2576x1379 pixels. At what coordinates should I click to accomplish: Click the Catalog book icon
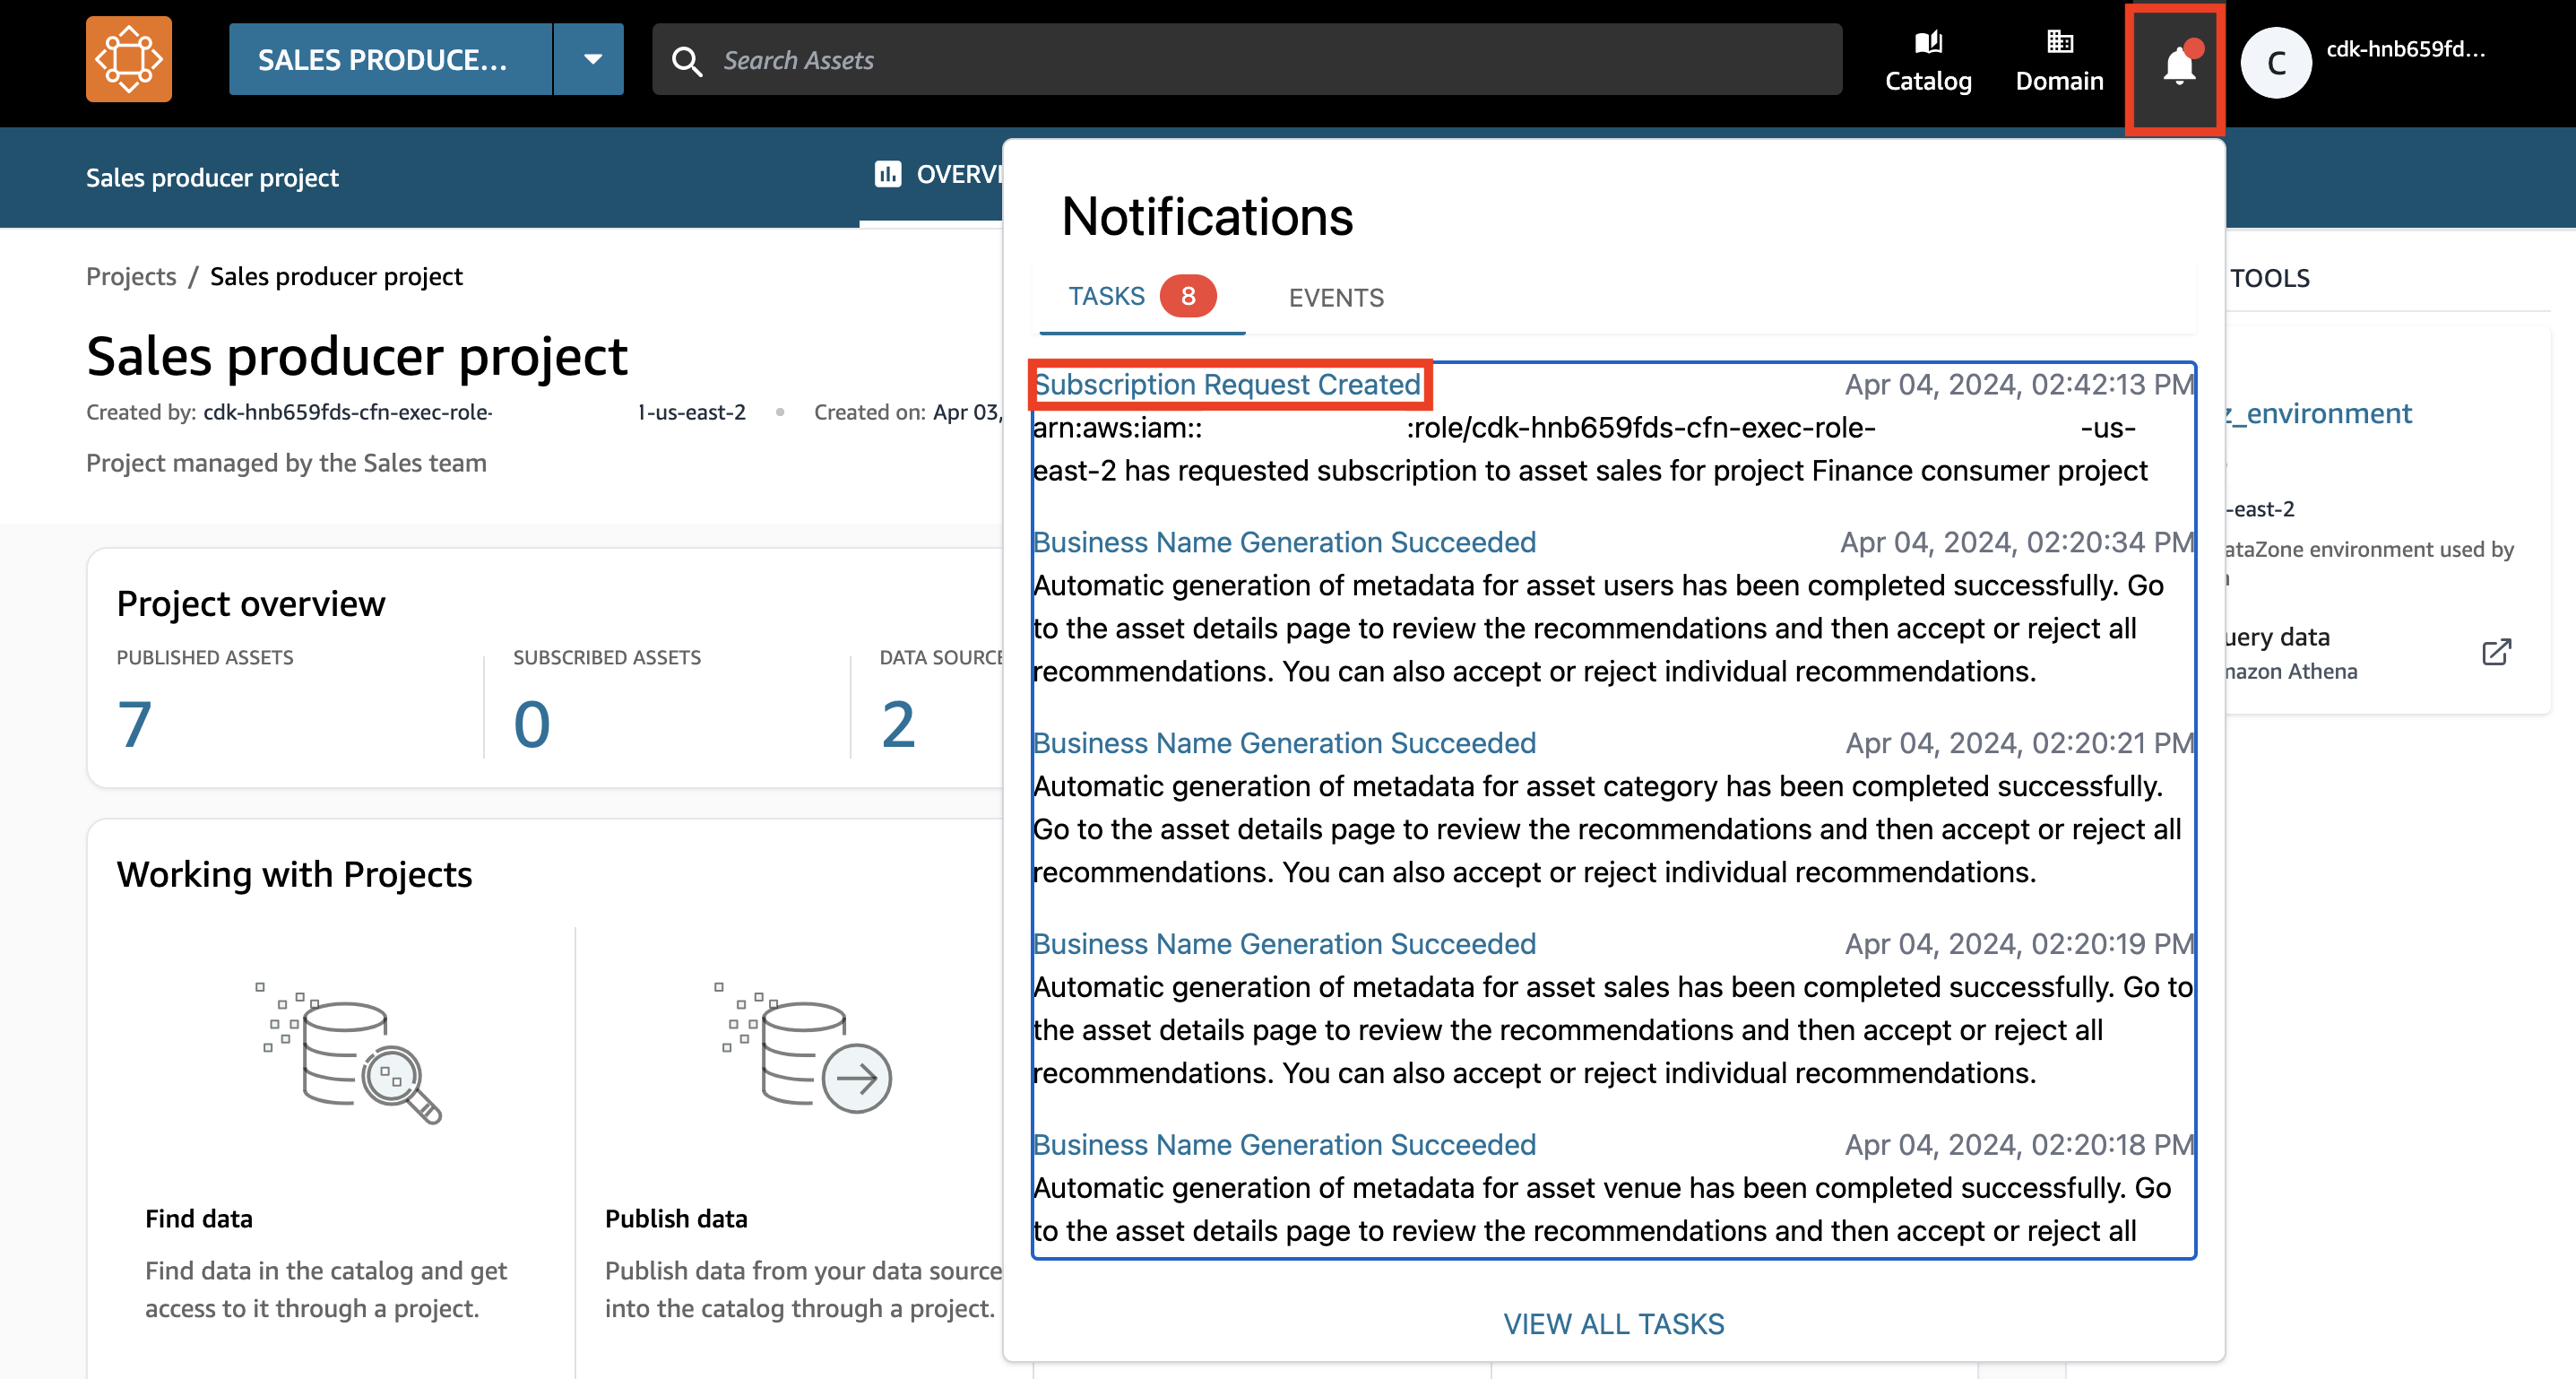coord(1927,42)
